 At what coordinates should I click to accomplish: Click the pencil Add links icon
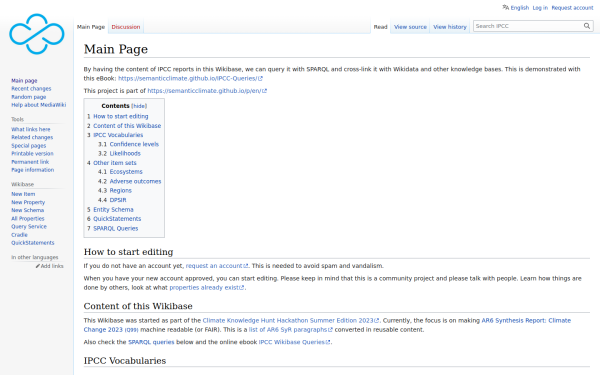(38, 266)
